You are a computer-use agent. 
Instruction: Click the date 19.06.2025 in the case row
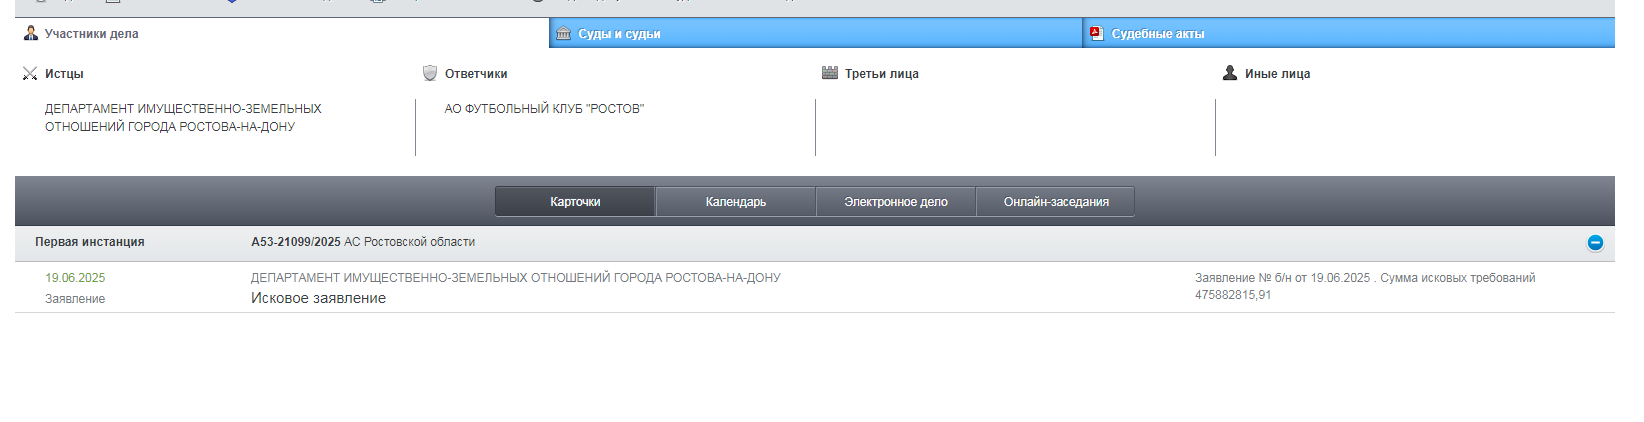click(x=75, y=278)
